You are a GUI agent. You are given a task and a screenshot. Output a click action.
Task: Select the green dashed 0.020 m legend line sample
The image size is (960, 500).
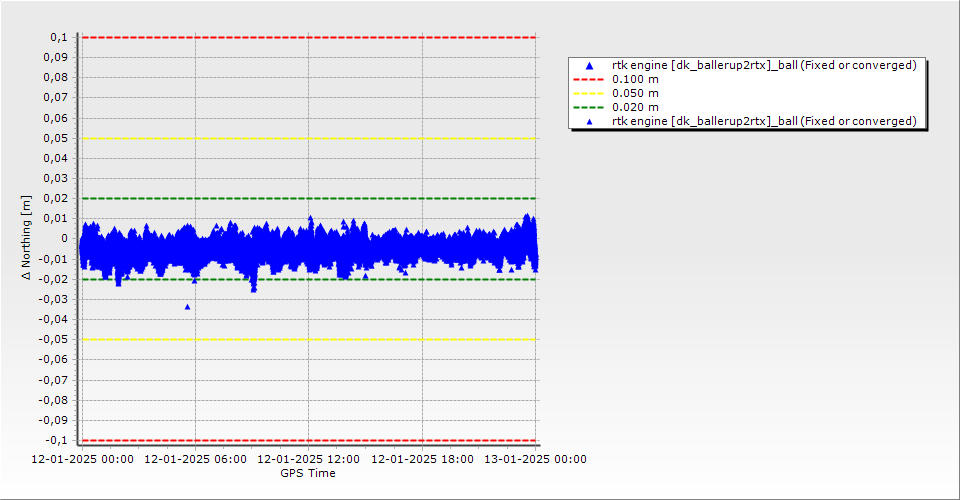[588, 108]
